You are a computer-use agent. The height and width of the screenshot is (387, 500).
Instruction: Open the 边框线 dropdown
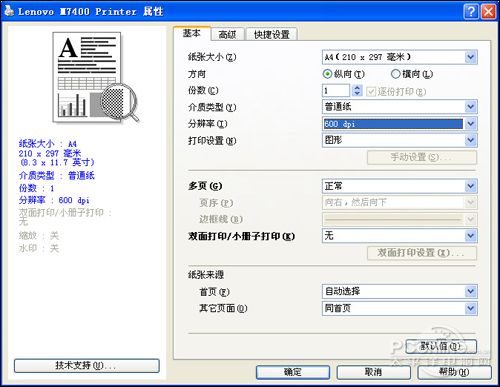click(400, 219)
